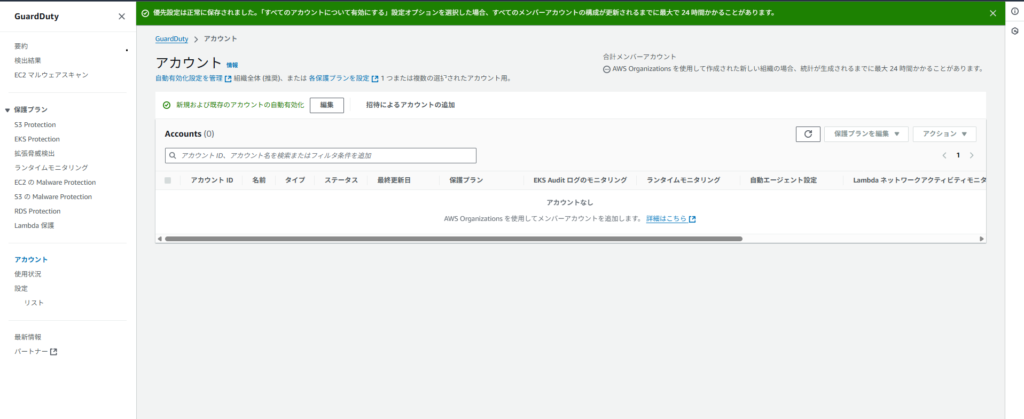The width and height of the screenshot is (1024, 419).
Task: Open the clock history icon on right edge
Action: [1014, 31]
